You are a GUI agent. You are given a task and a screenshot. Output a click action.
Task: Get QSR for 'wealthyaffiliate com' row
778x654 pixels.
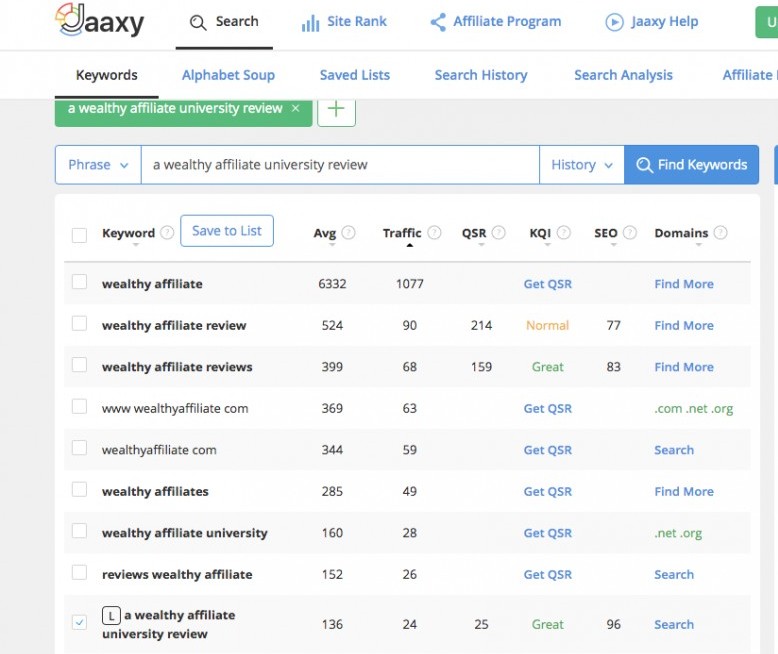tap(548, 450)
